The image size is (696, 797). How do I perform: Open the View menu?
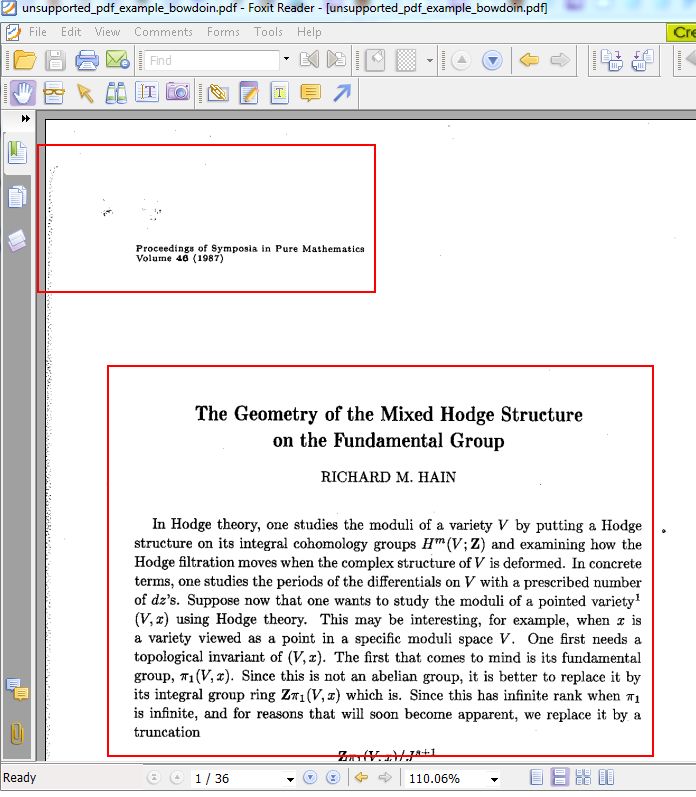(x=107, y=32)
